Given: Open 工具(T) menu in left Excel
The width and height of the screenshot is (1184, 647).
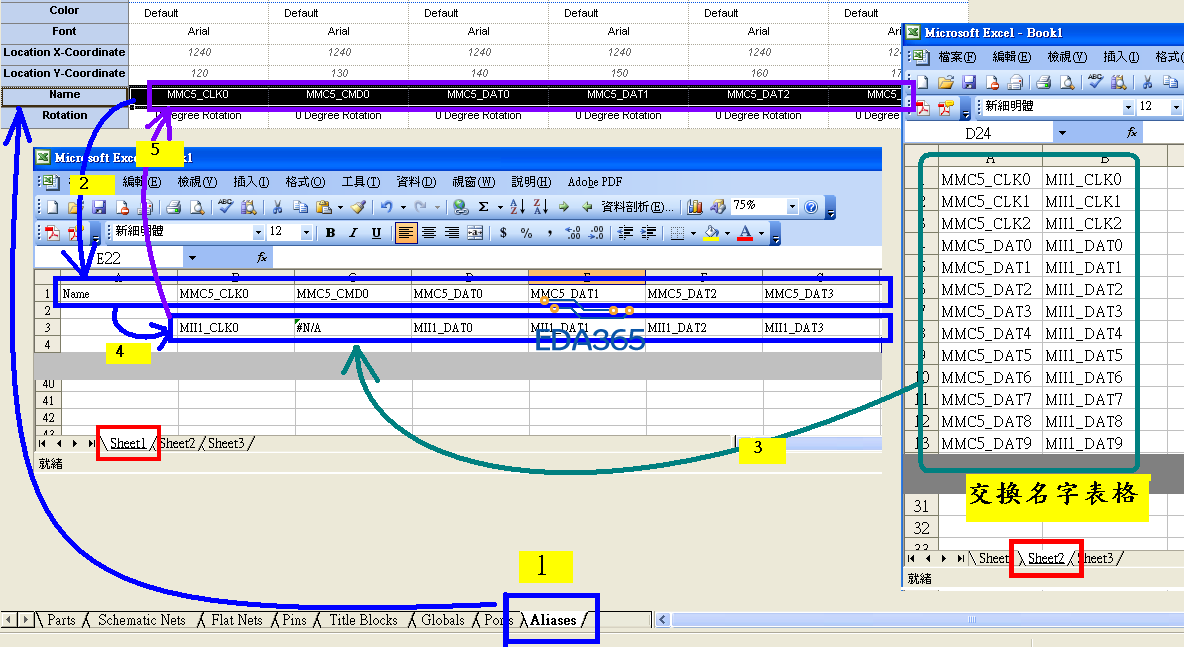Looking at the screenshot, I should (x=360, y=182).
